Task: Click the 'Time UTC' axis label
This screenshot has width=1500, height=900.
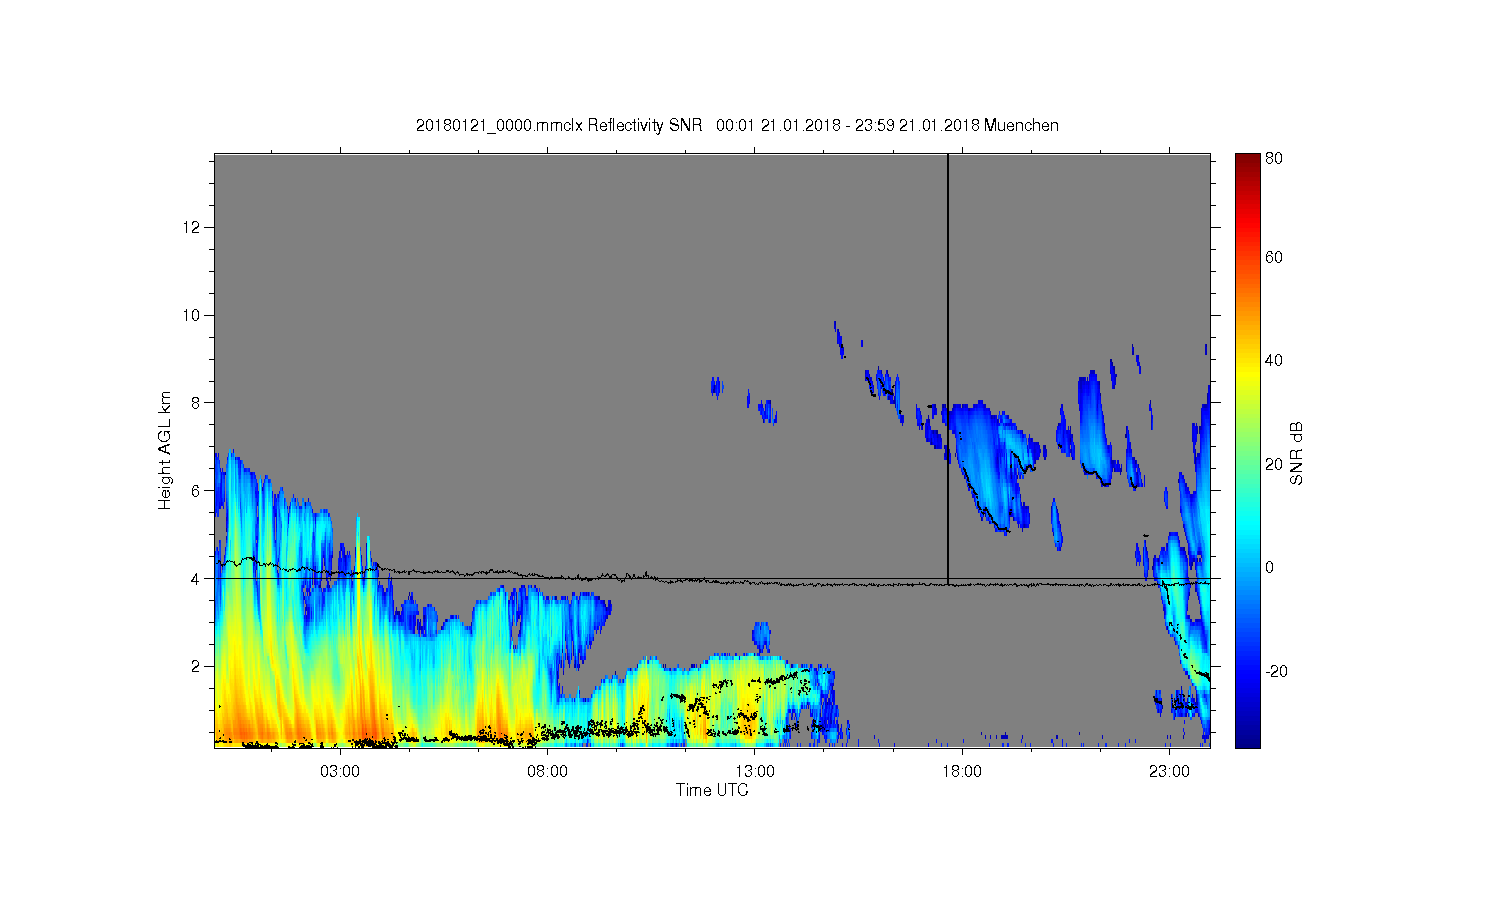Action: (x=712, y=790)
